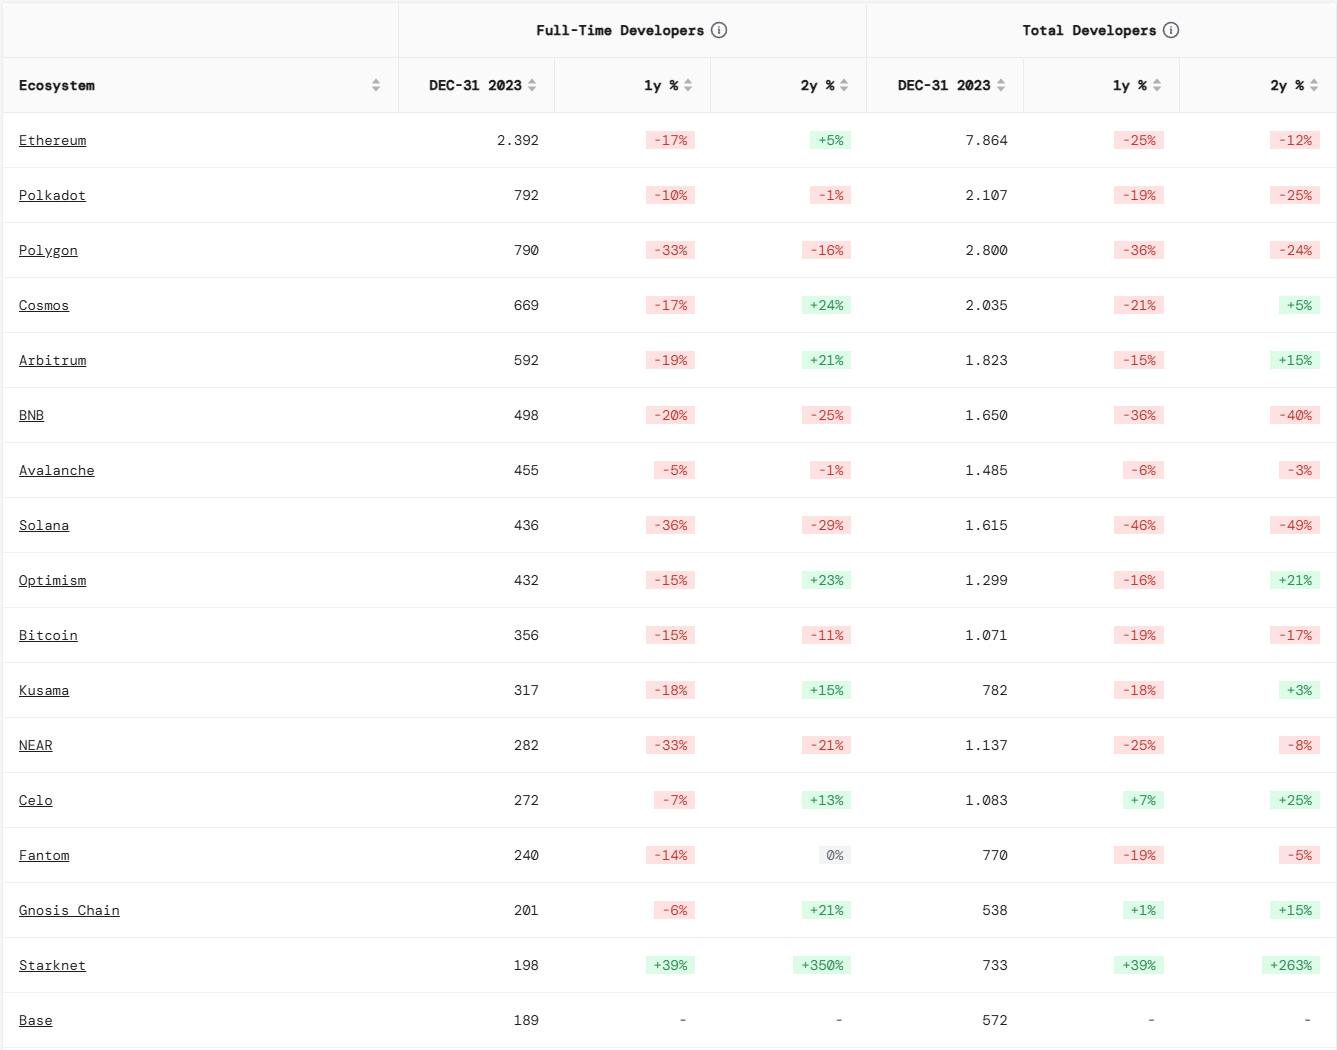Open the Celo ecosystem link
This screenshot has width=1337, height=1050.
click(x=36, y=800)
